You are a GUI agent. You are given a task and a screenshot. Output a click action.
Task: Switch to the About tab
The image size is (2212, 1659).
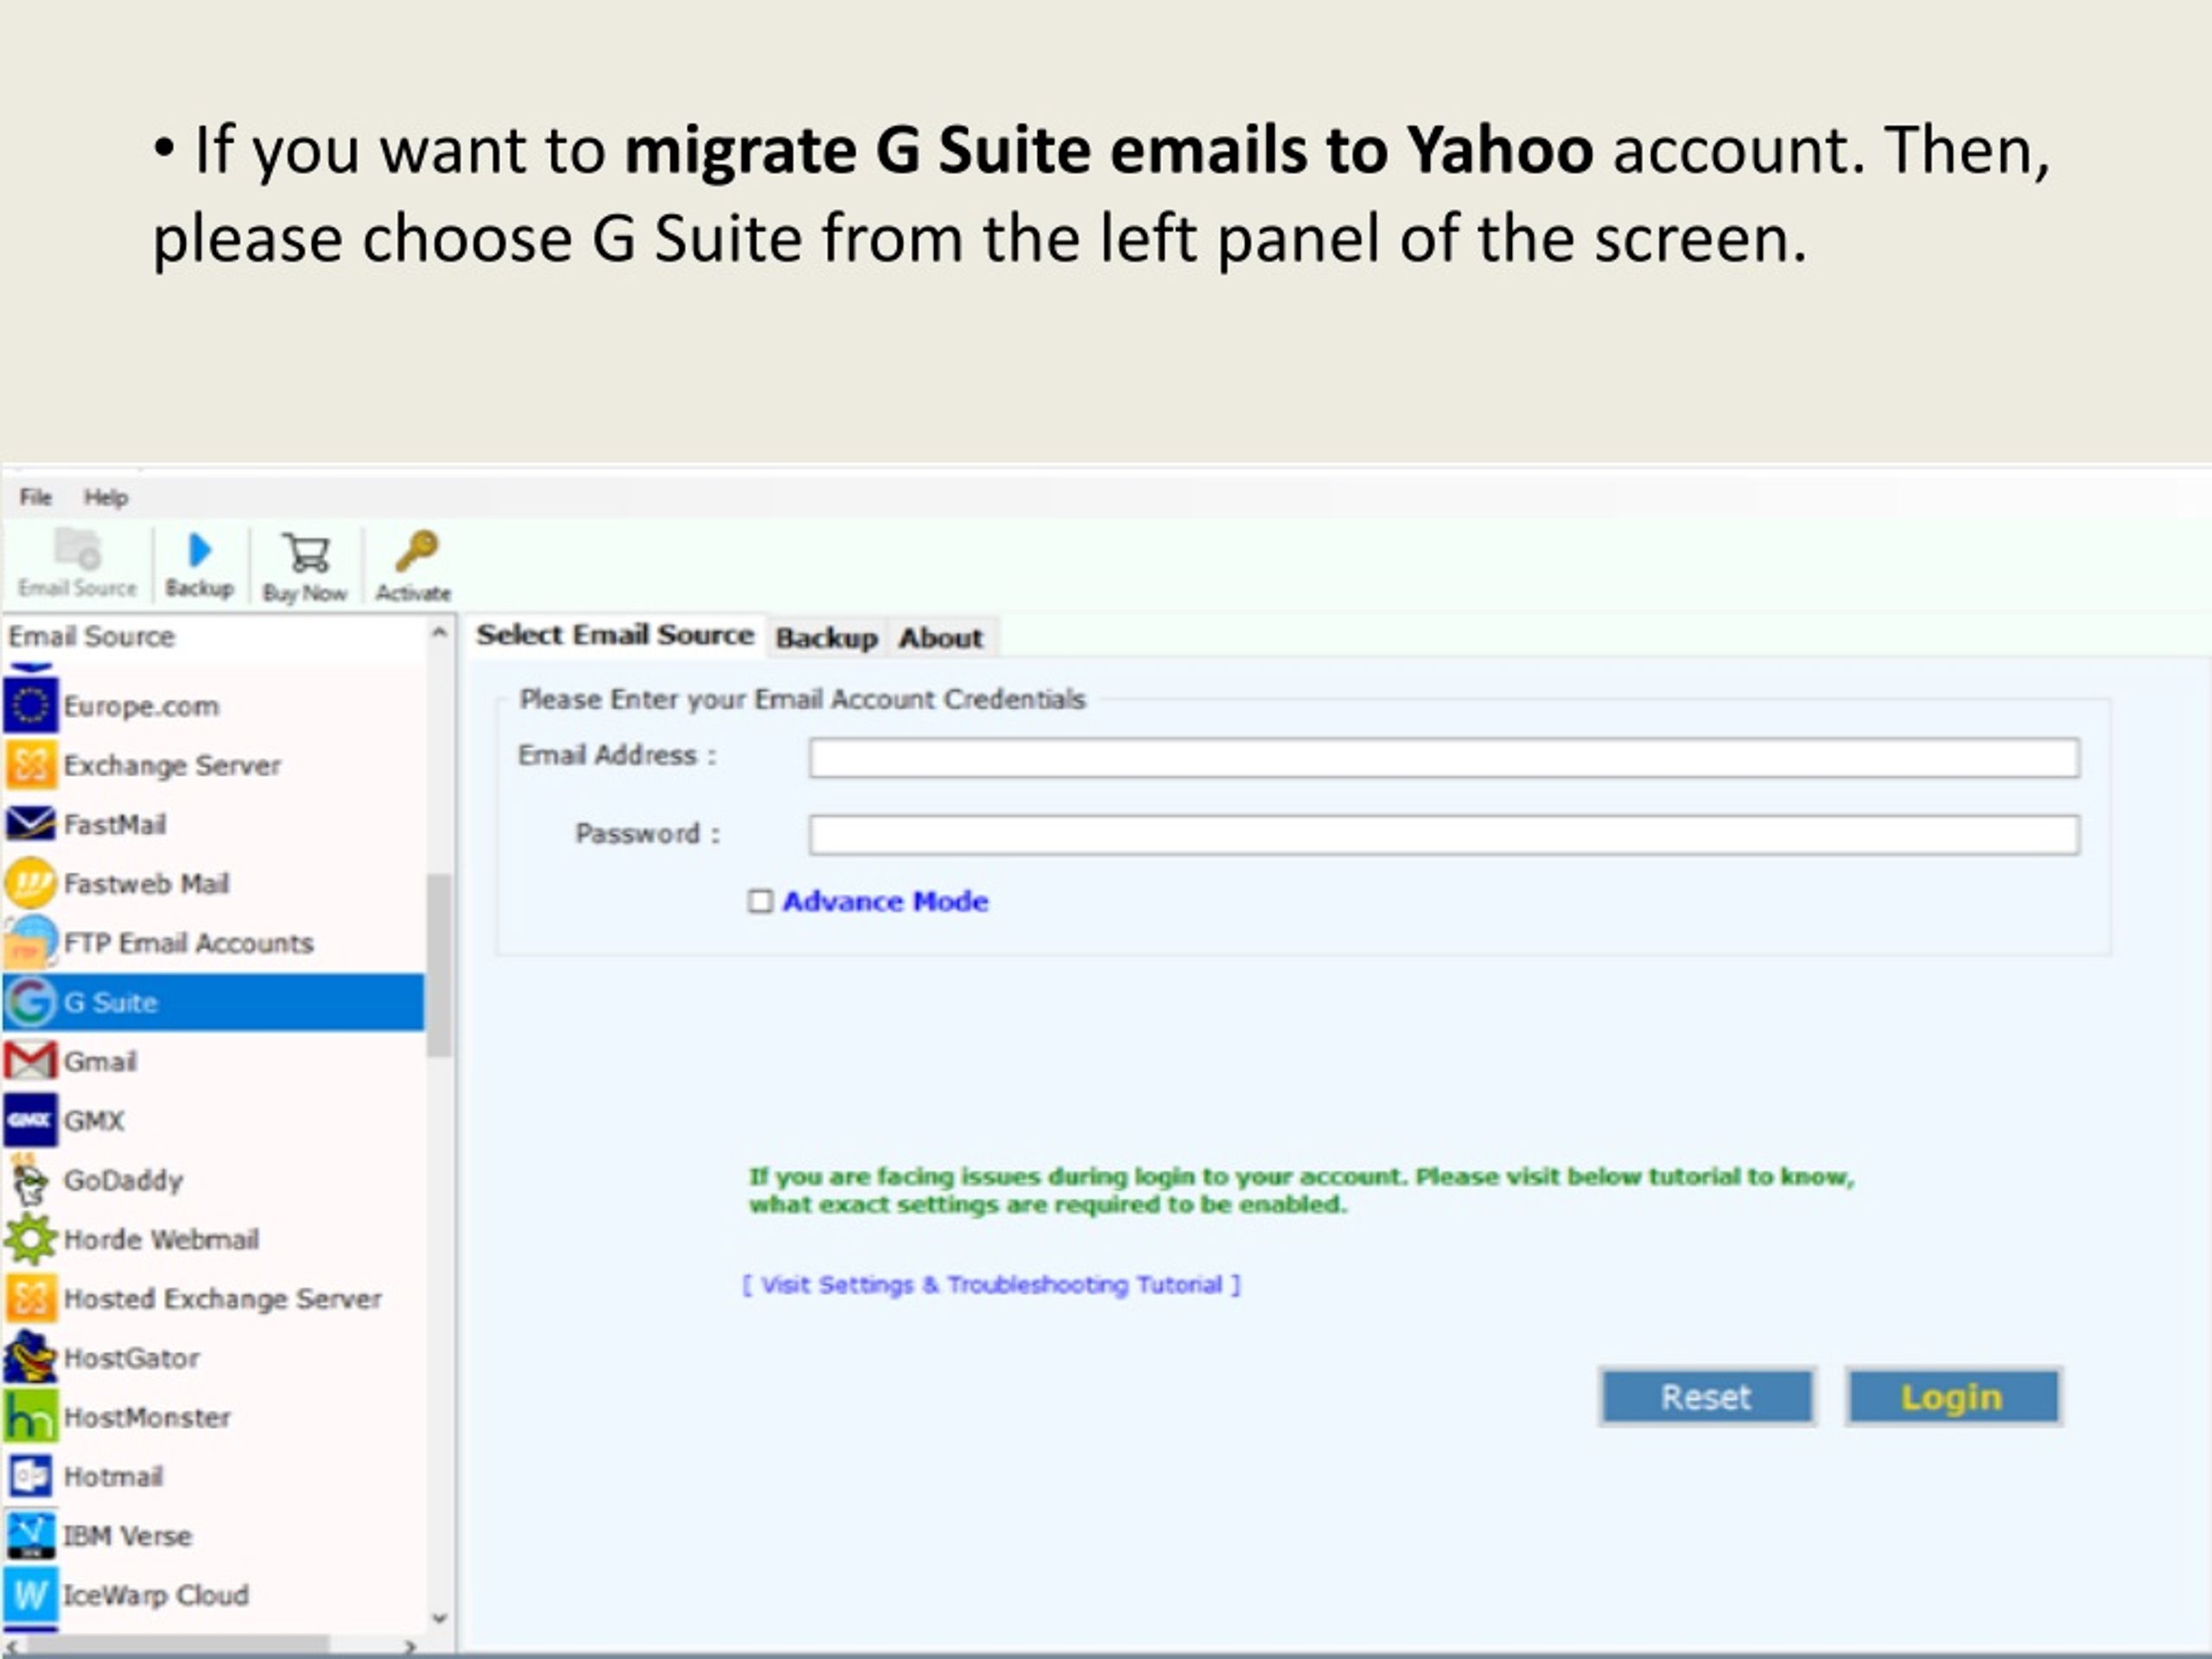pyautogui.click(x=940, y=638)
